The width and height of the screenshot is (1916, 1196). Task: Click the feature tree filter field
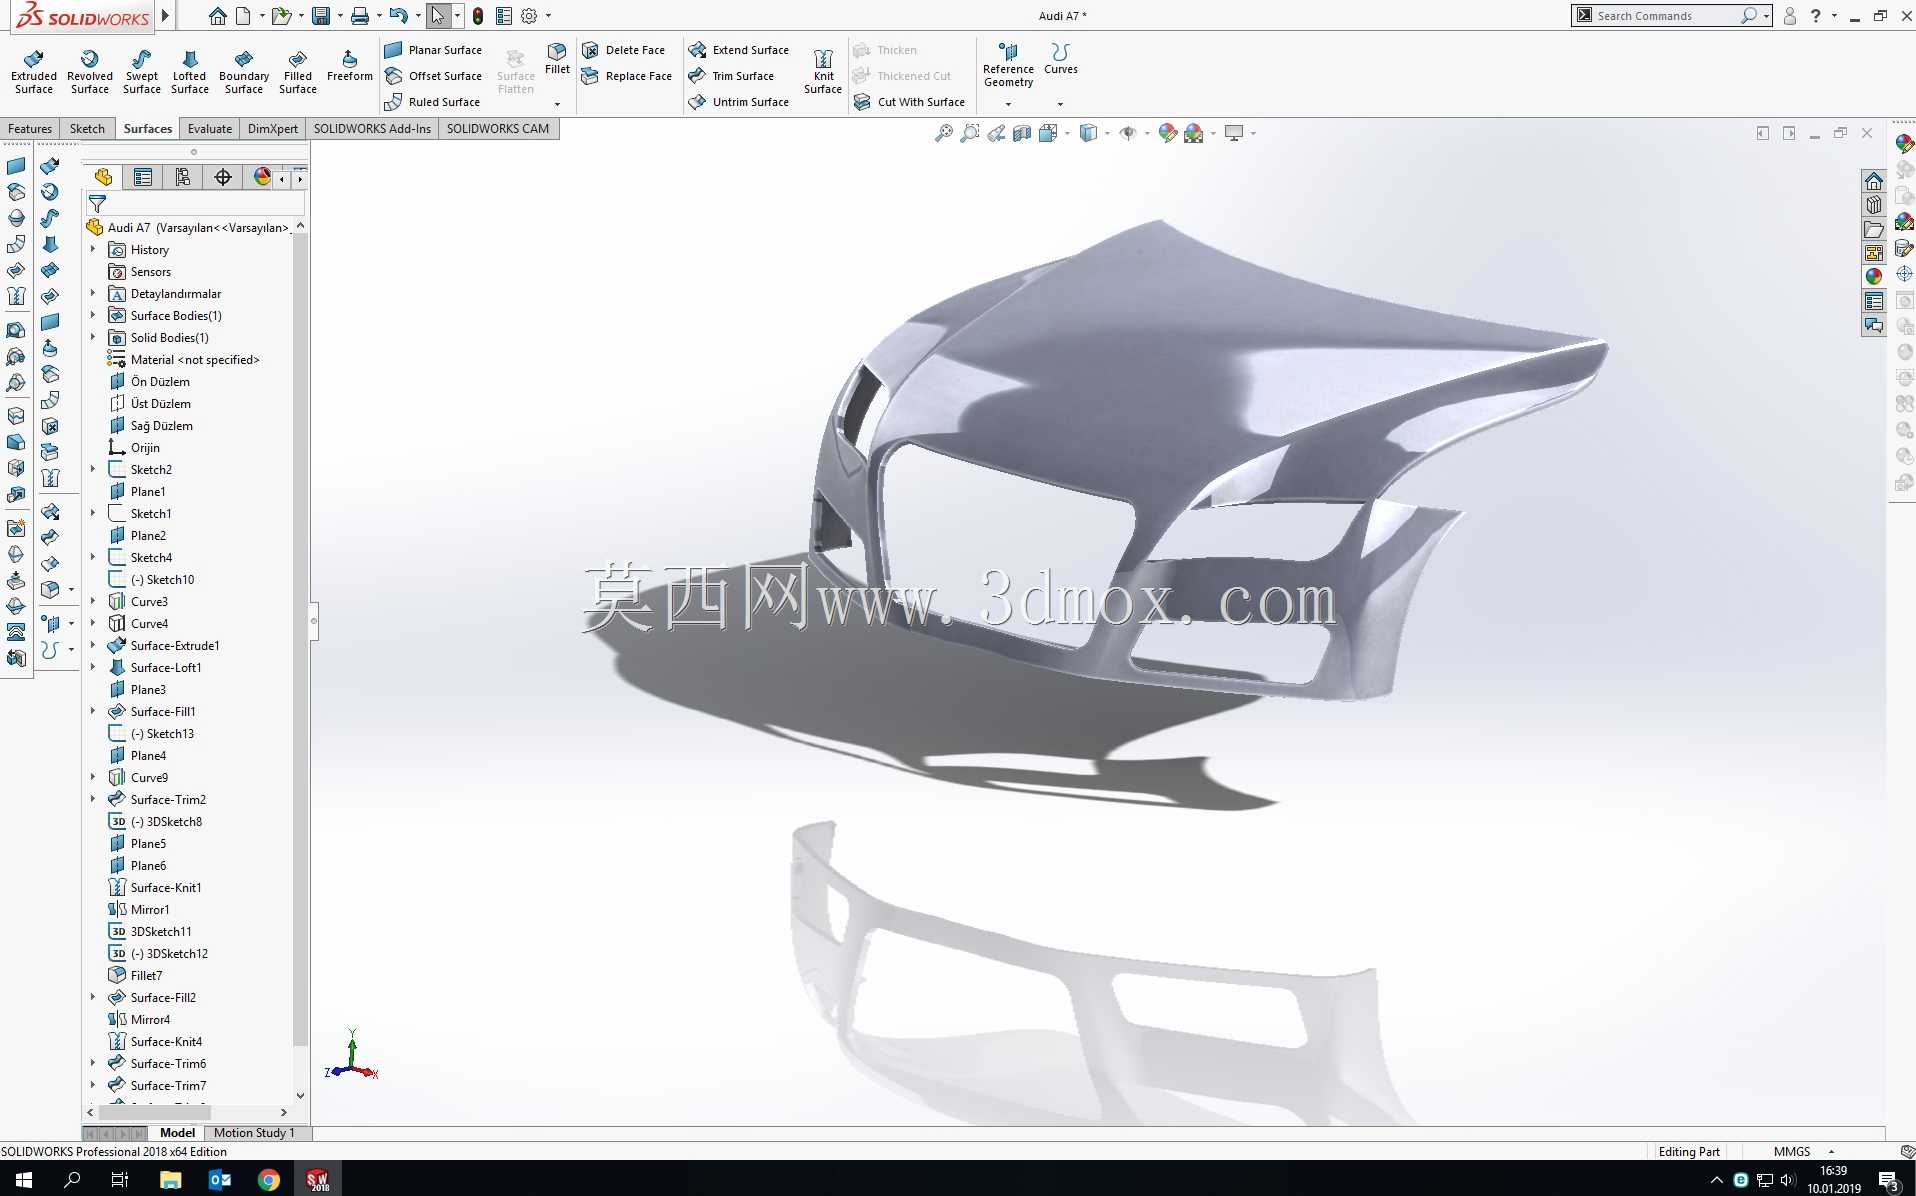tap(196, 204)
